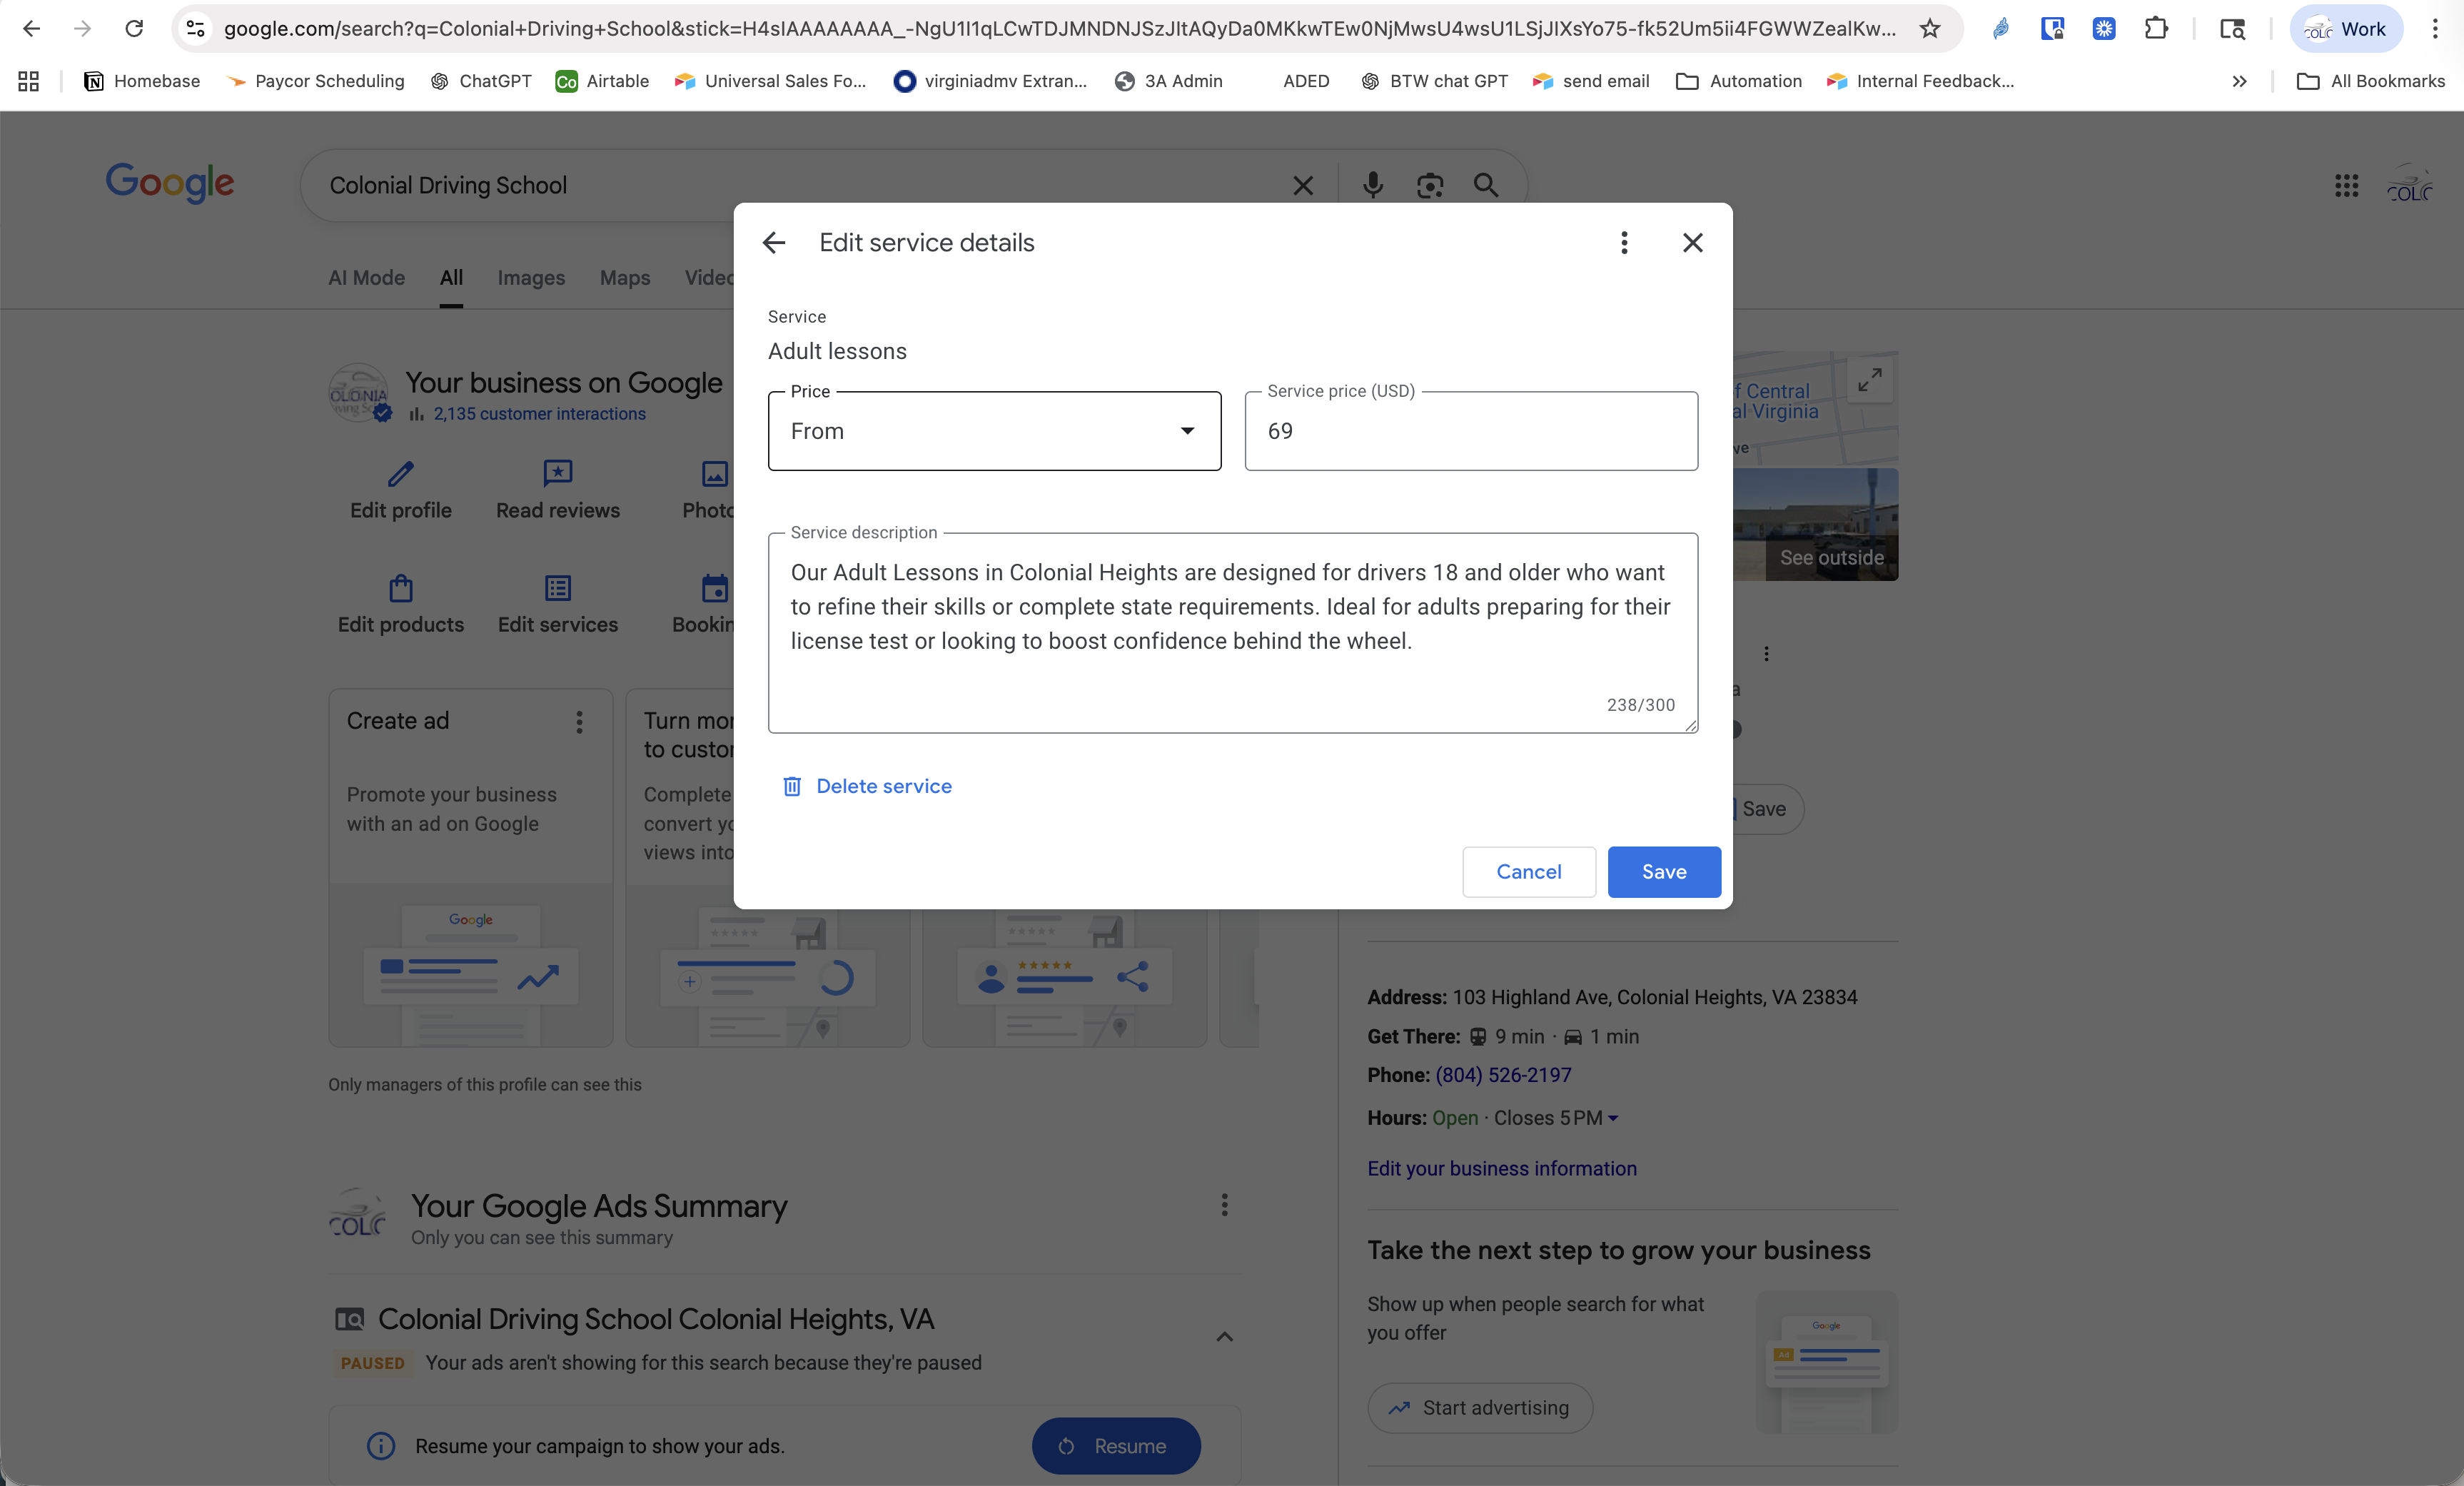Click the info icon beside Resume your campaign
The height and width of the screenshot is (1486, 2464).
(380, 1446)
